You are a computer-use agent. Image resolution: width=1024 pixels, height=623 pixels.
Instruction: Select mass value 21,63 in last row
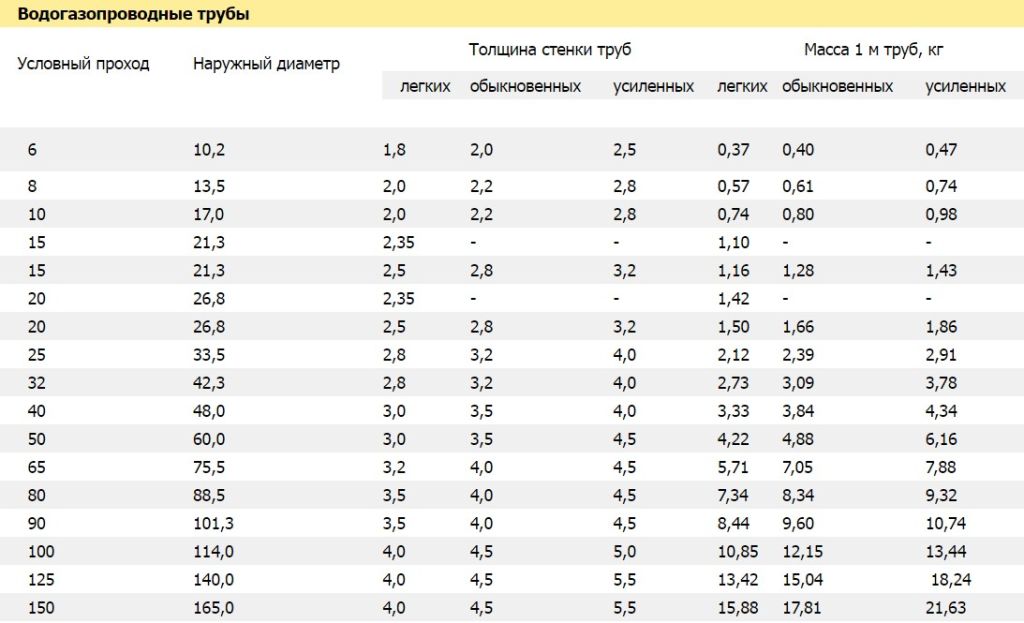(x=946, y=607)
